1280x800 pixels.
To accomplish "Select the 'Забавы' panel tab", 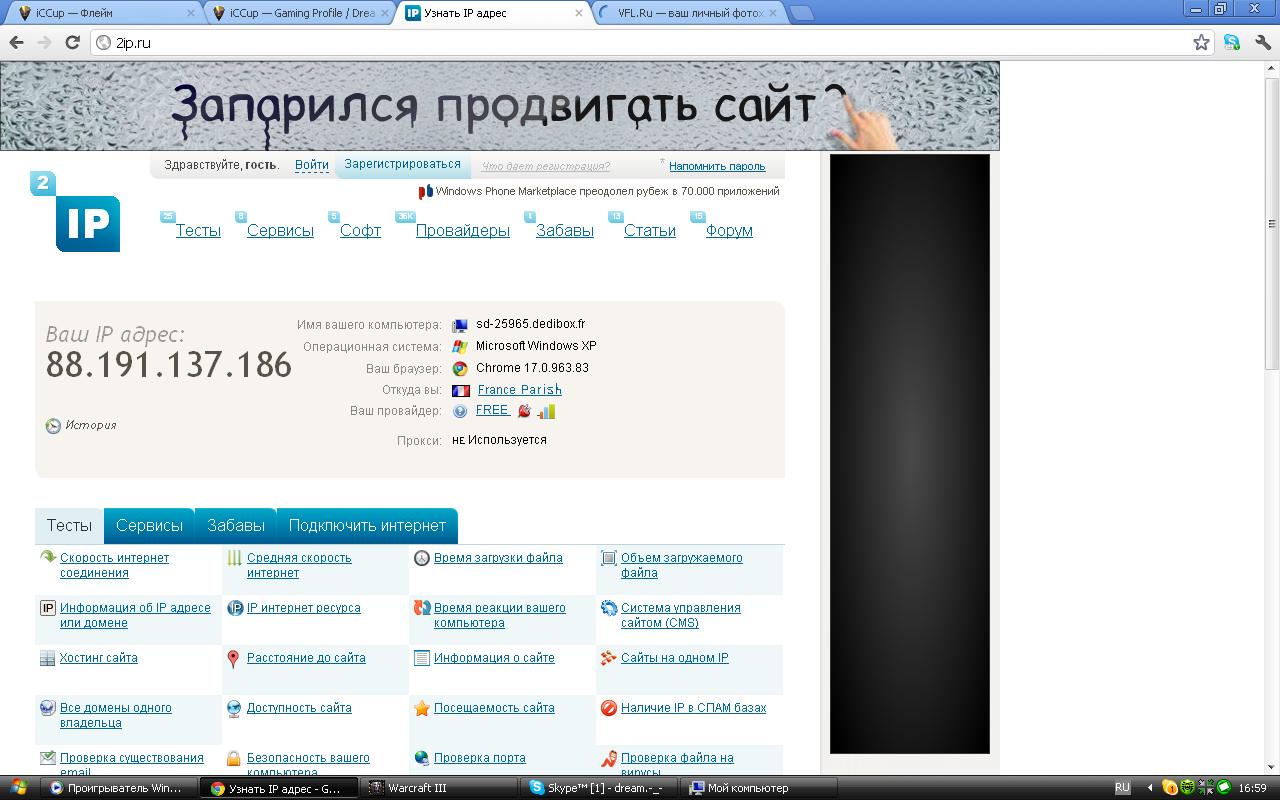I will [x=235, y=526].
